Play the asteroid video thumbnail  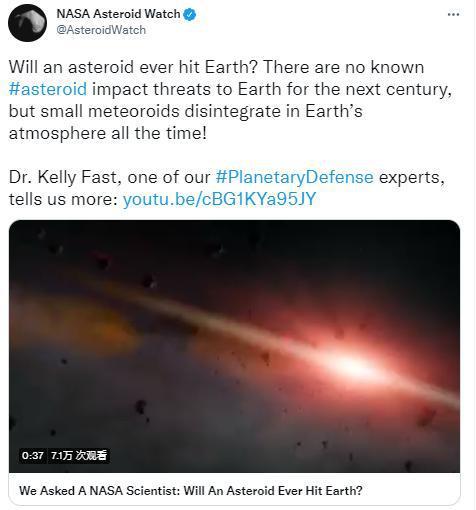tap(234, 346)
